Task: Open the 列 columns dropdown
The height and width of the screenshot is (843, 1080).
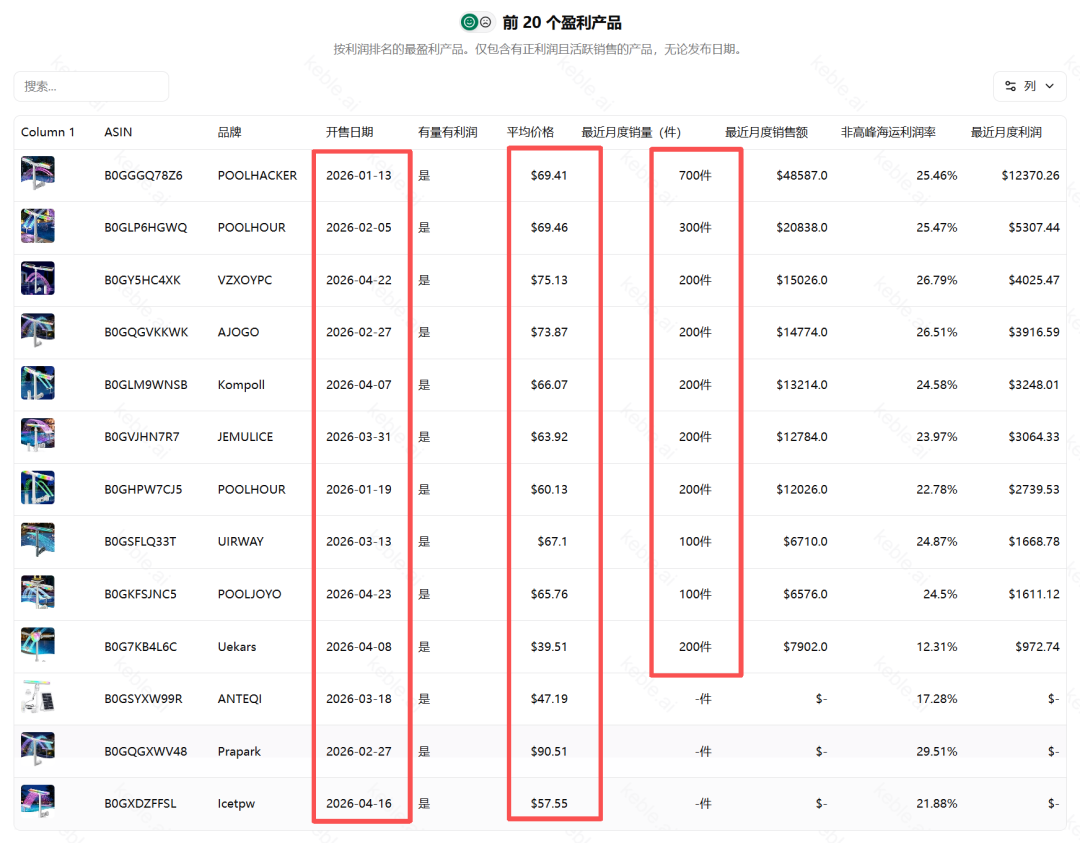Action: 1030,86
